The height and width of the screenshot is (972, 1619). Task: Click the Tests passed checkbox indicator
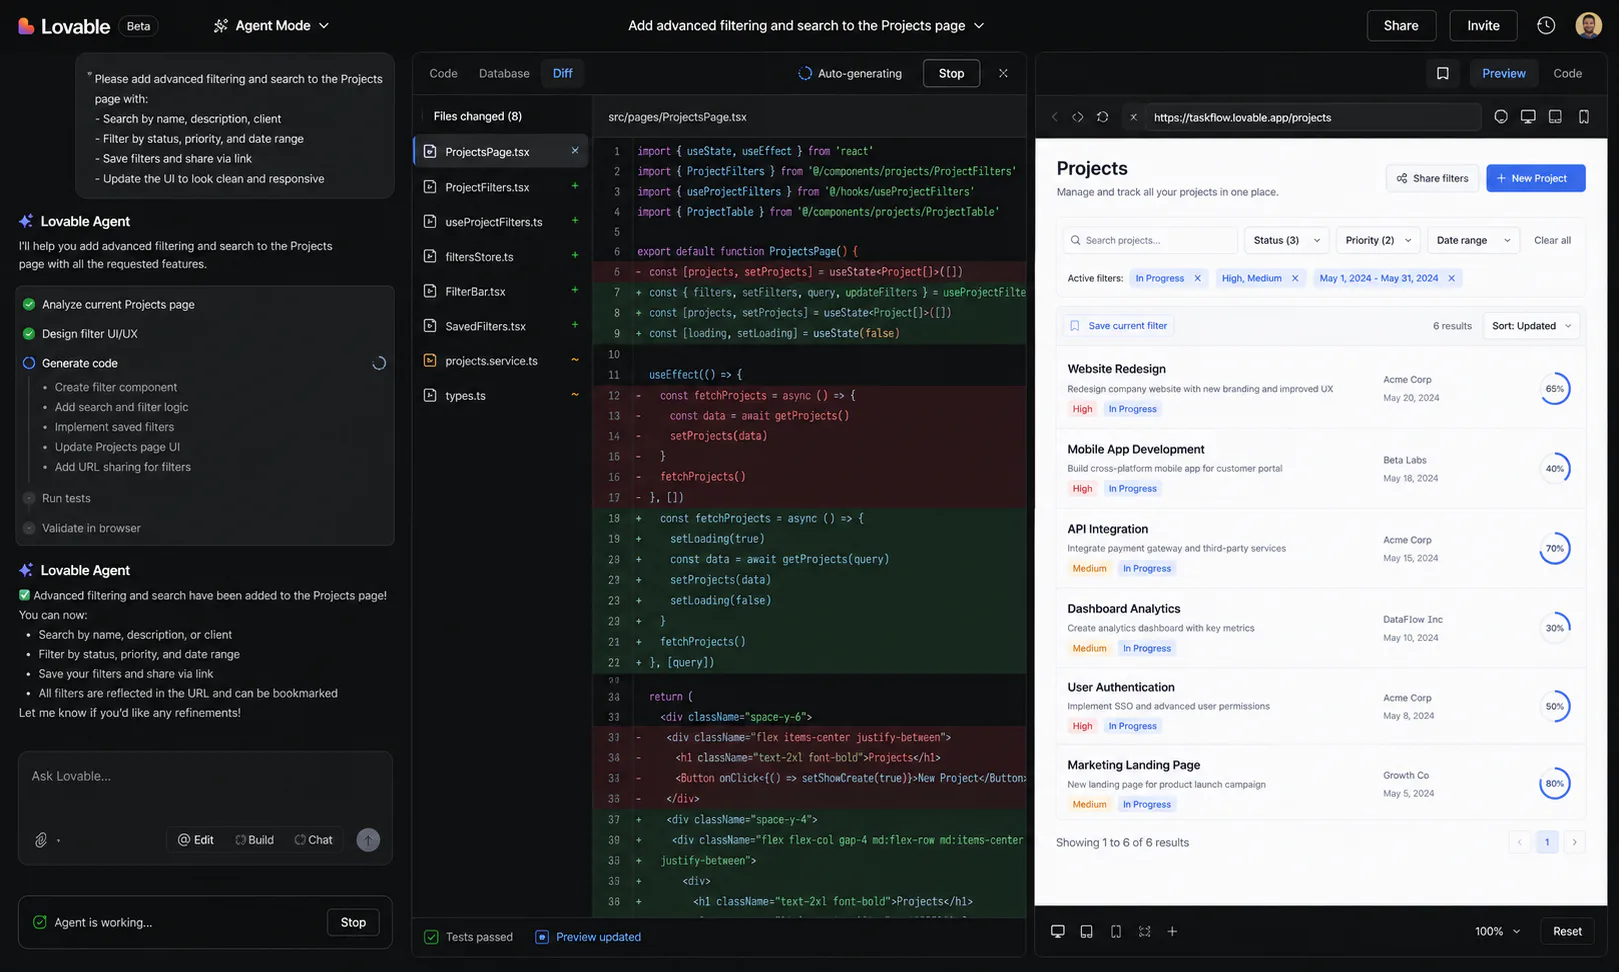[431, 937]
